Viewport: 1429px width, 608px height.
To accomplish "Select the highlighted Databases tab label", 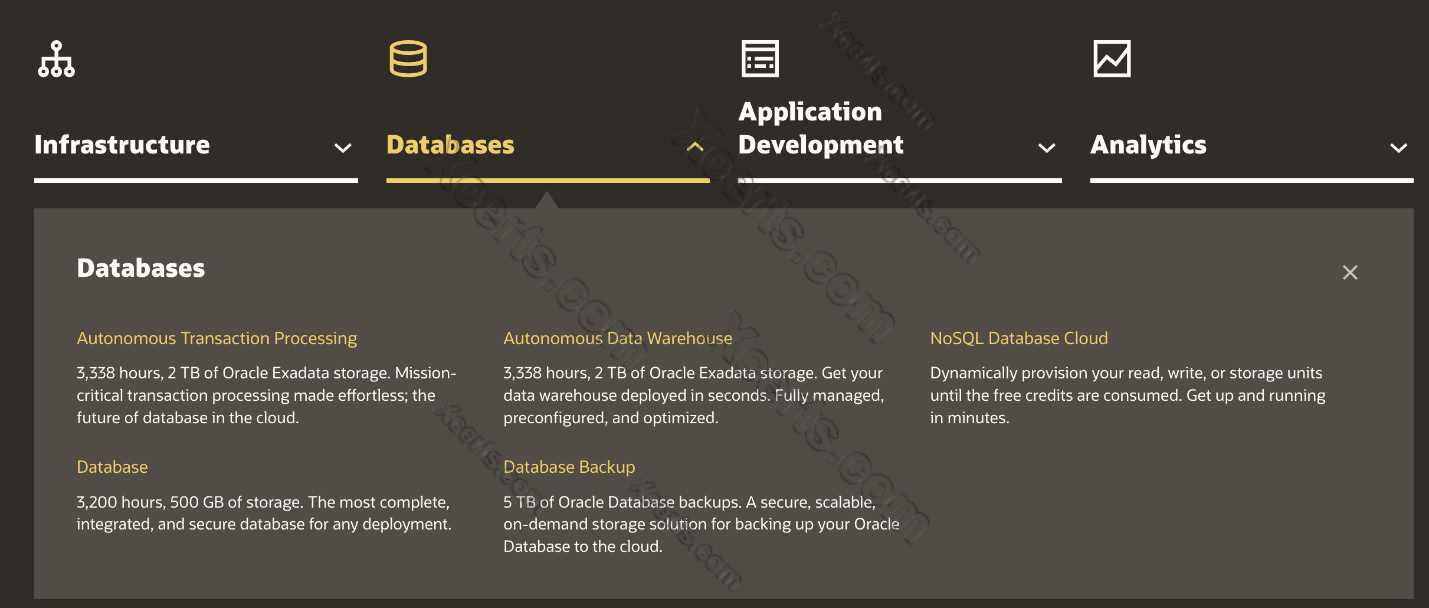I will [x=450, y=145].
